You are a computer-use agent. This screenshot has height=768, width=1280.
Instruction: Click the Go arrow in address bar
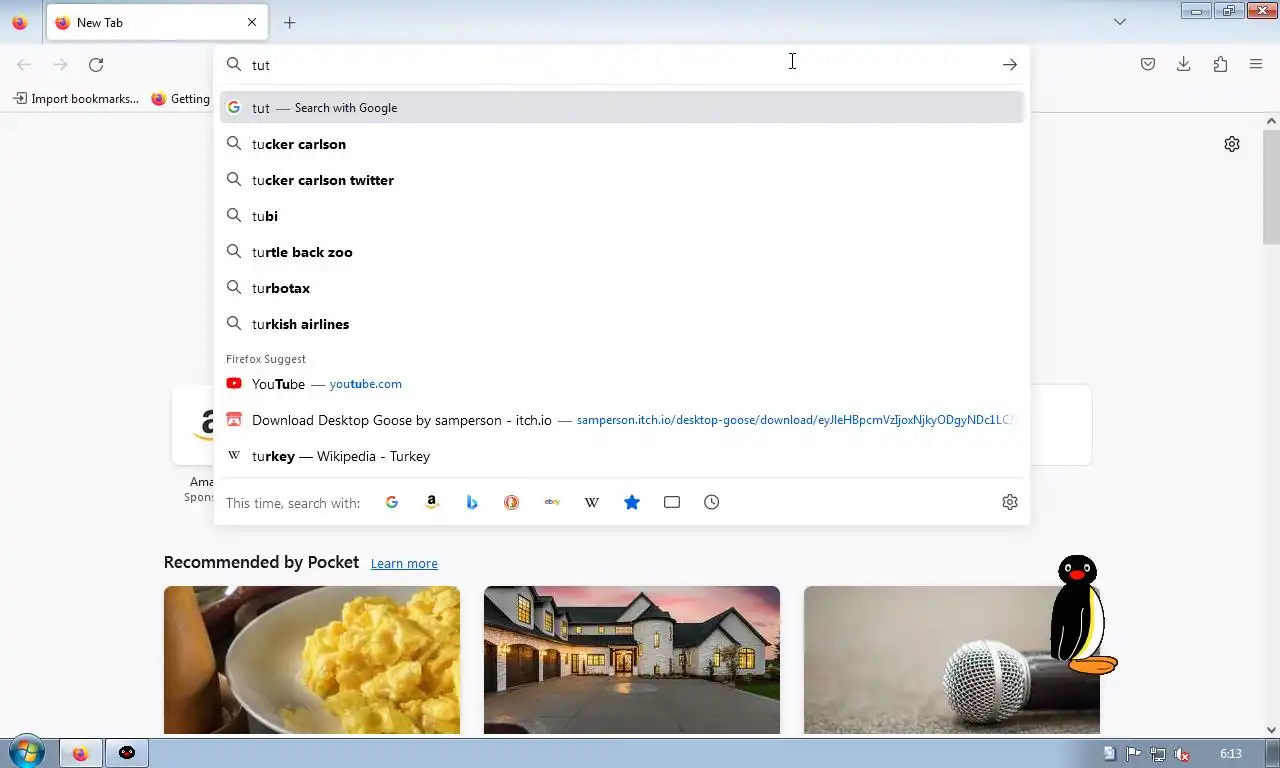(1010, 64)
